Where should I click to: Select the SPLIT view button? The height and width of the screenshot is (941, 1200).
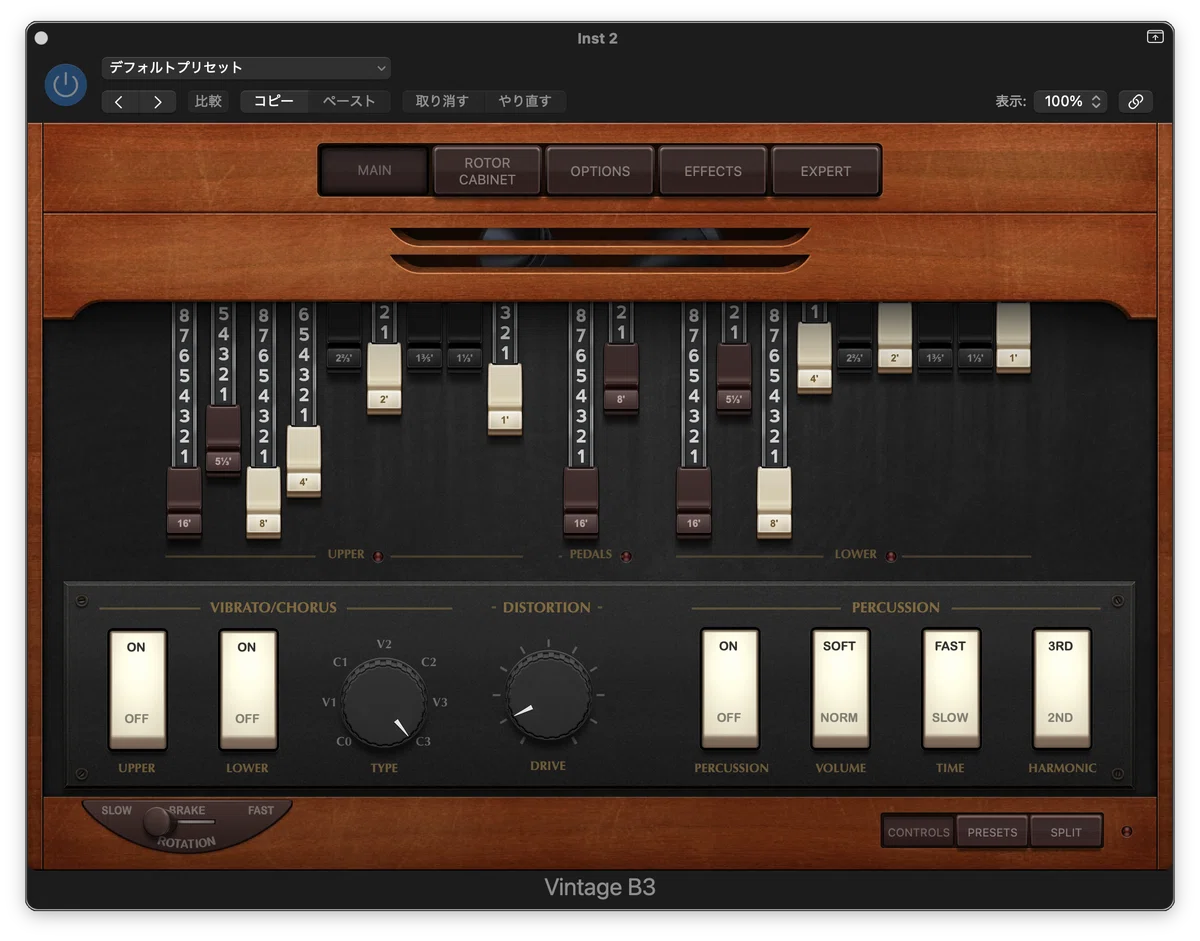[x=1066, y=832]
